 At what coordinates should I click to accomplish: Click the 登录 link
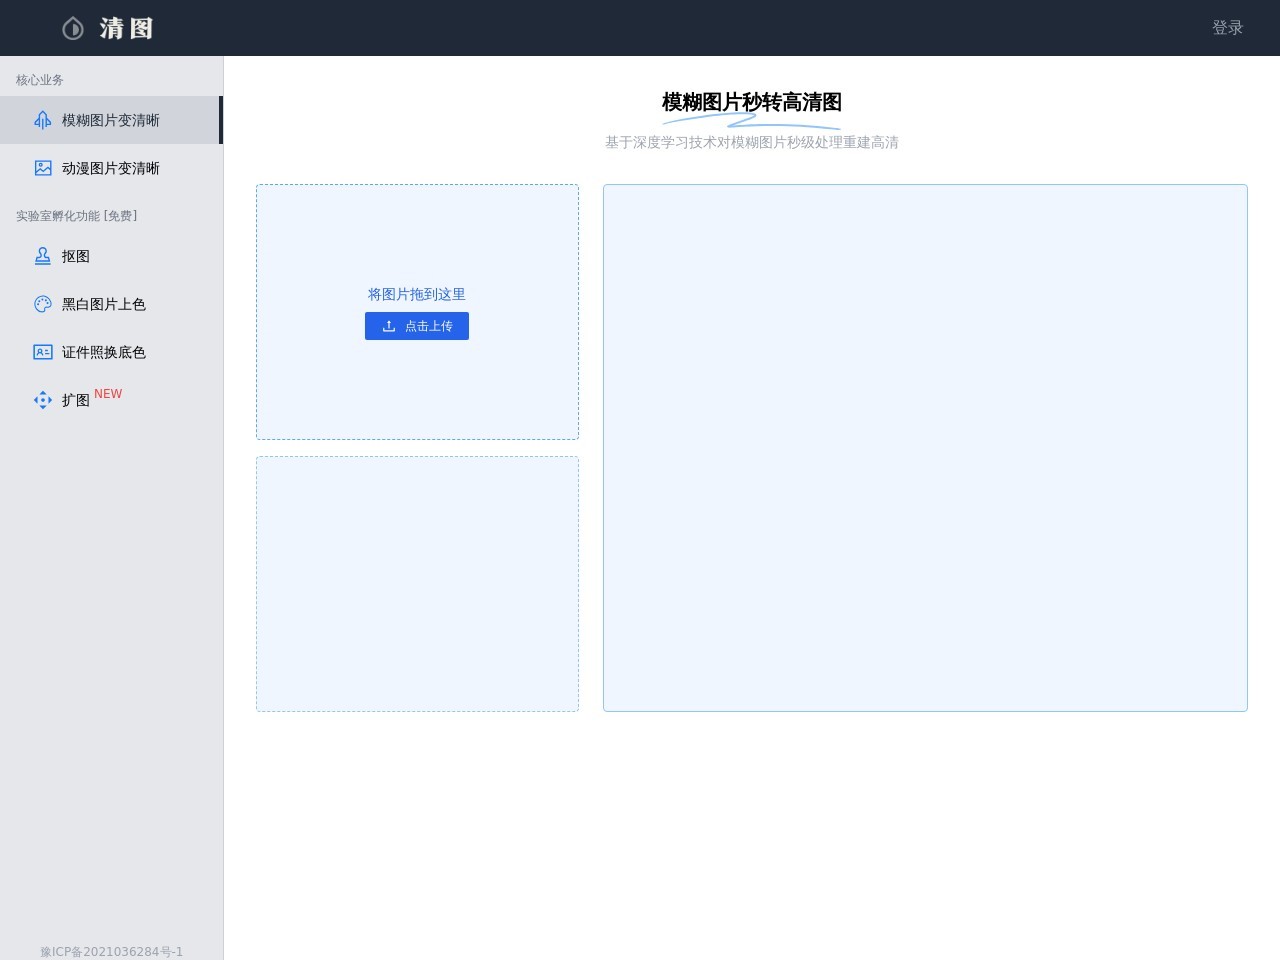pyautogui.click(x=1227, y=28)
